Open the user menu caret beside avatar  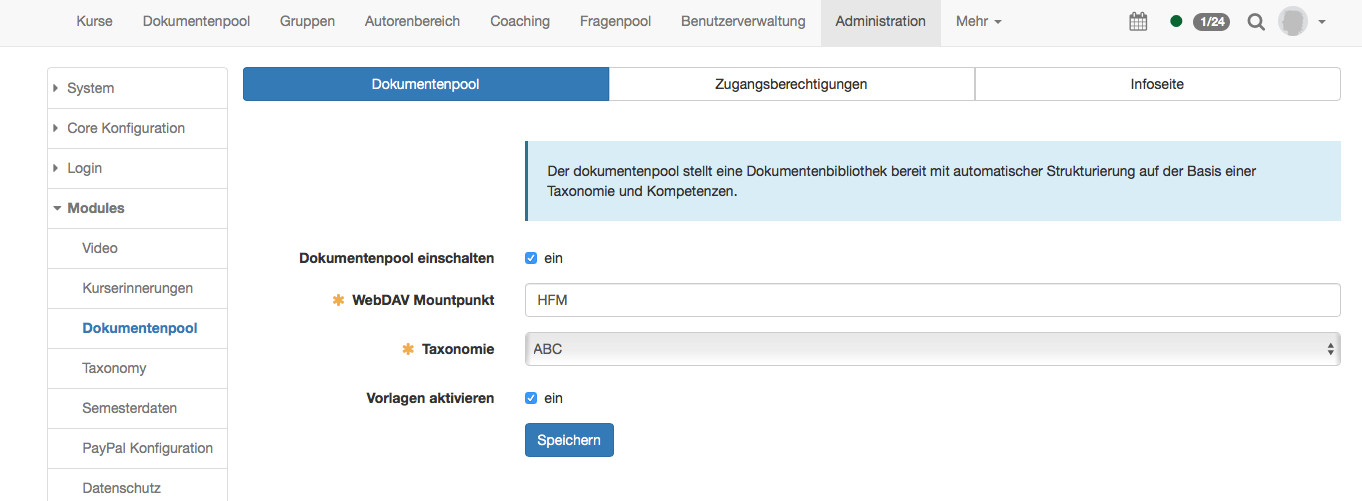[1322, 22]
